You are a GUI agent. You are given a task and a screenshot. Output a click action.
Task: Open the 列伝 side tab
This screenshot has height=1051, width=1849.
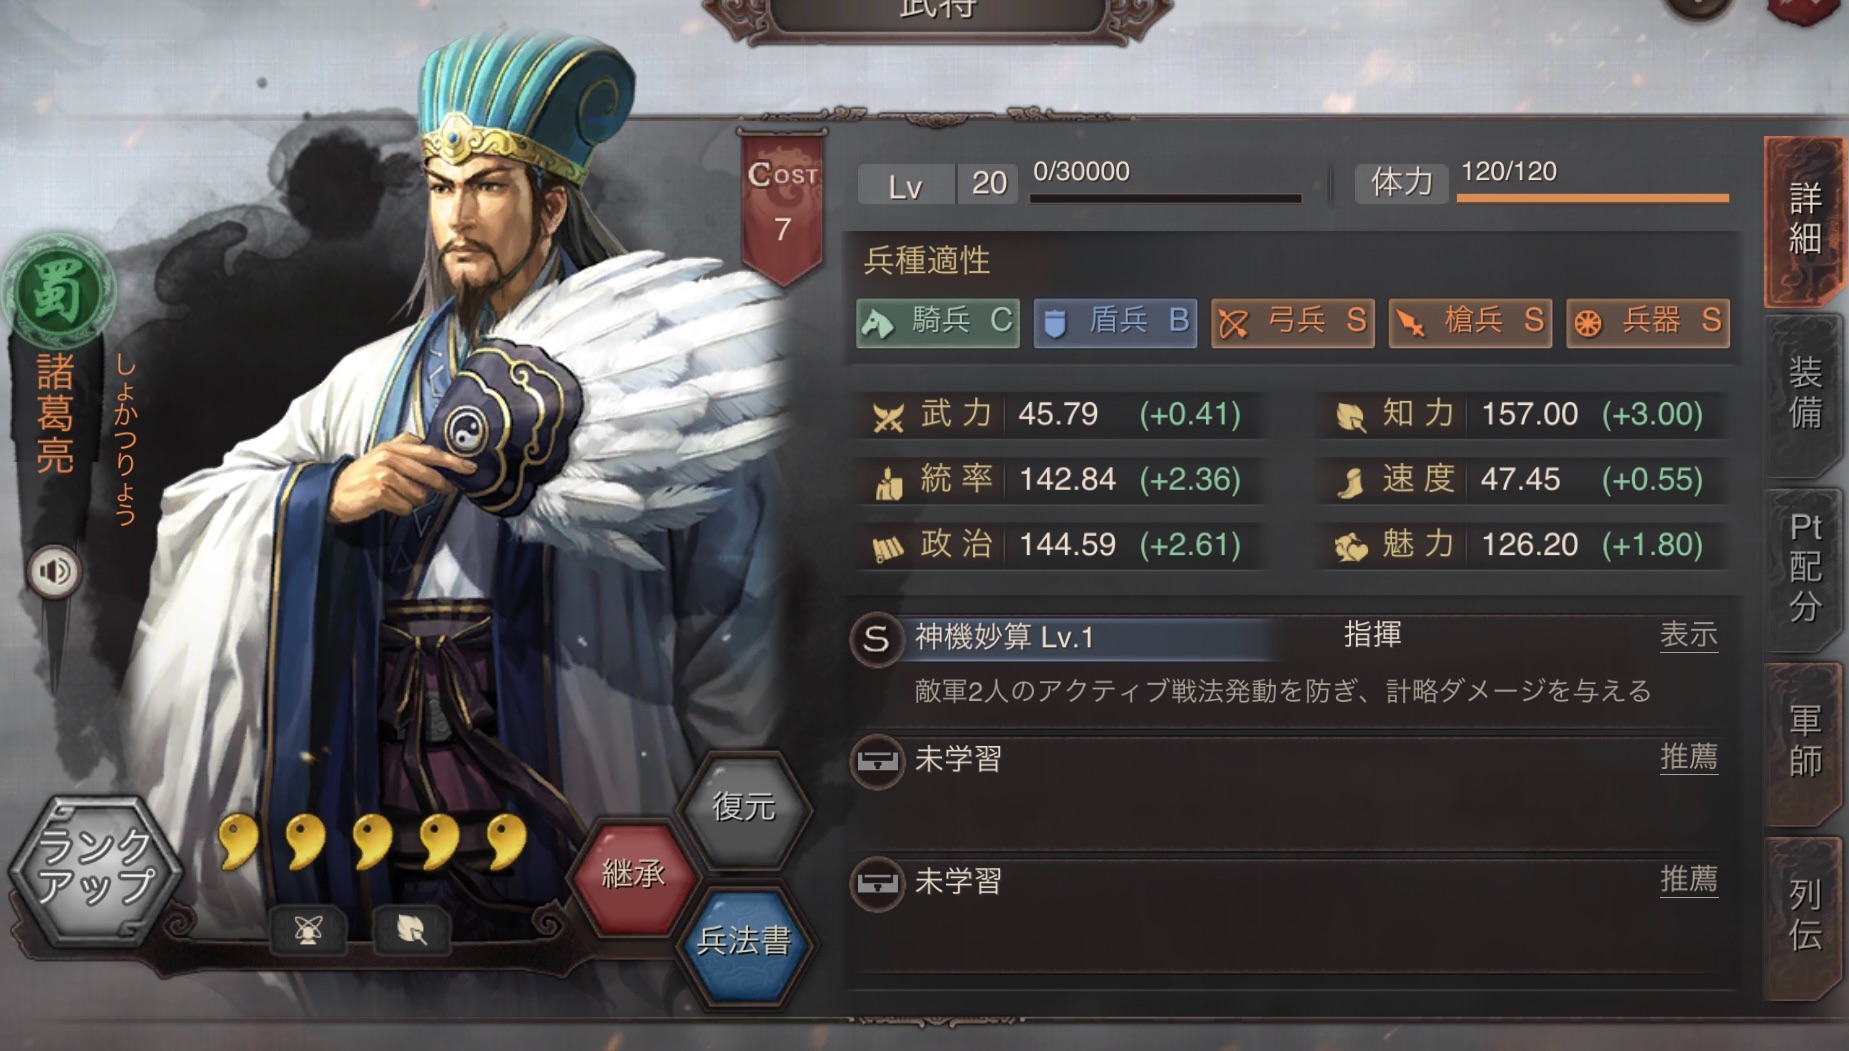[1804, 915]
